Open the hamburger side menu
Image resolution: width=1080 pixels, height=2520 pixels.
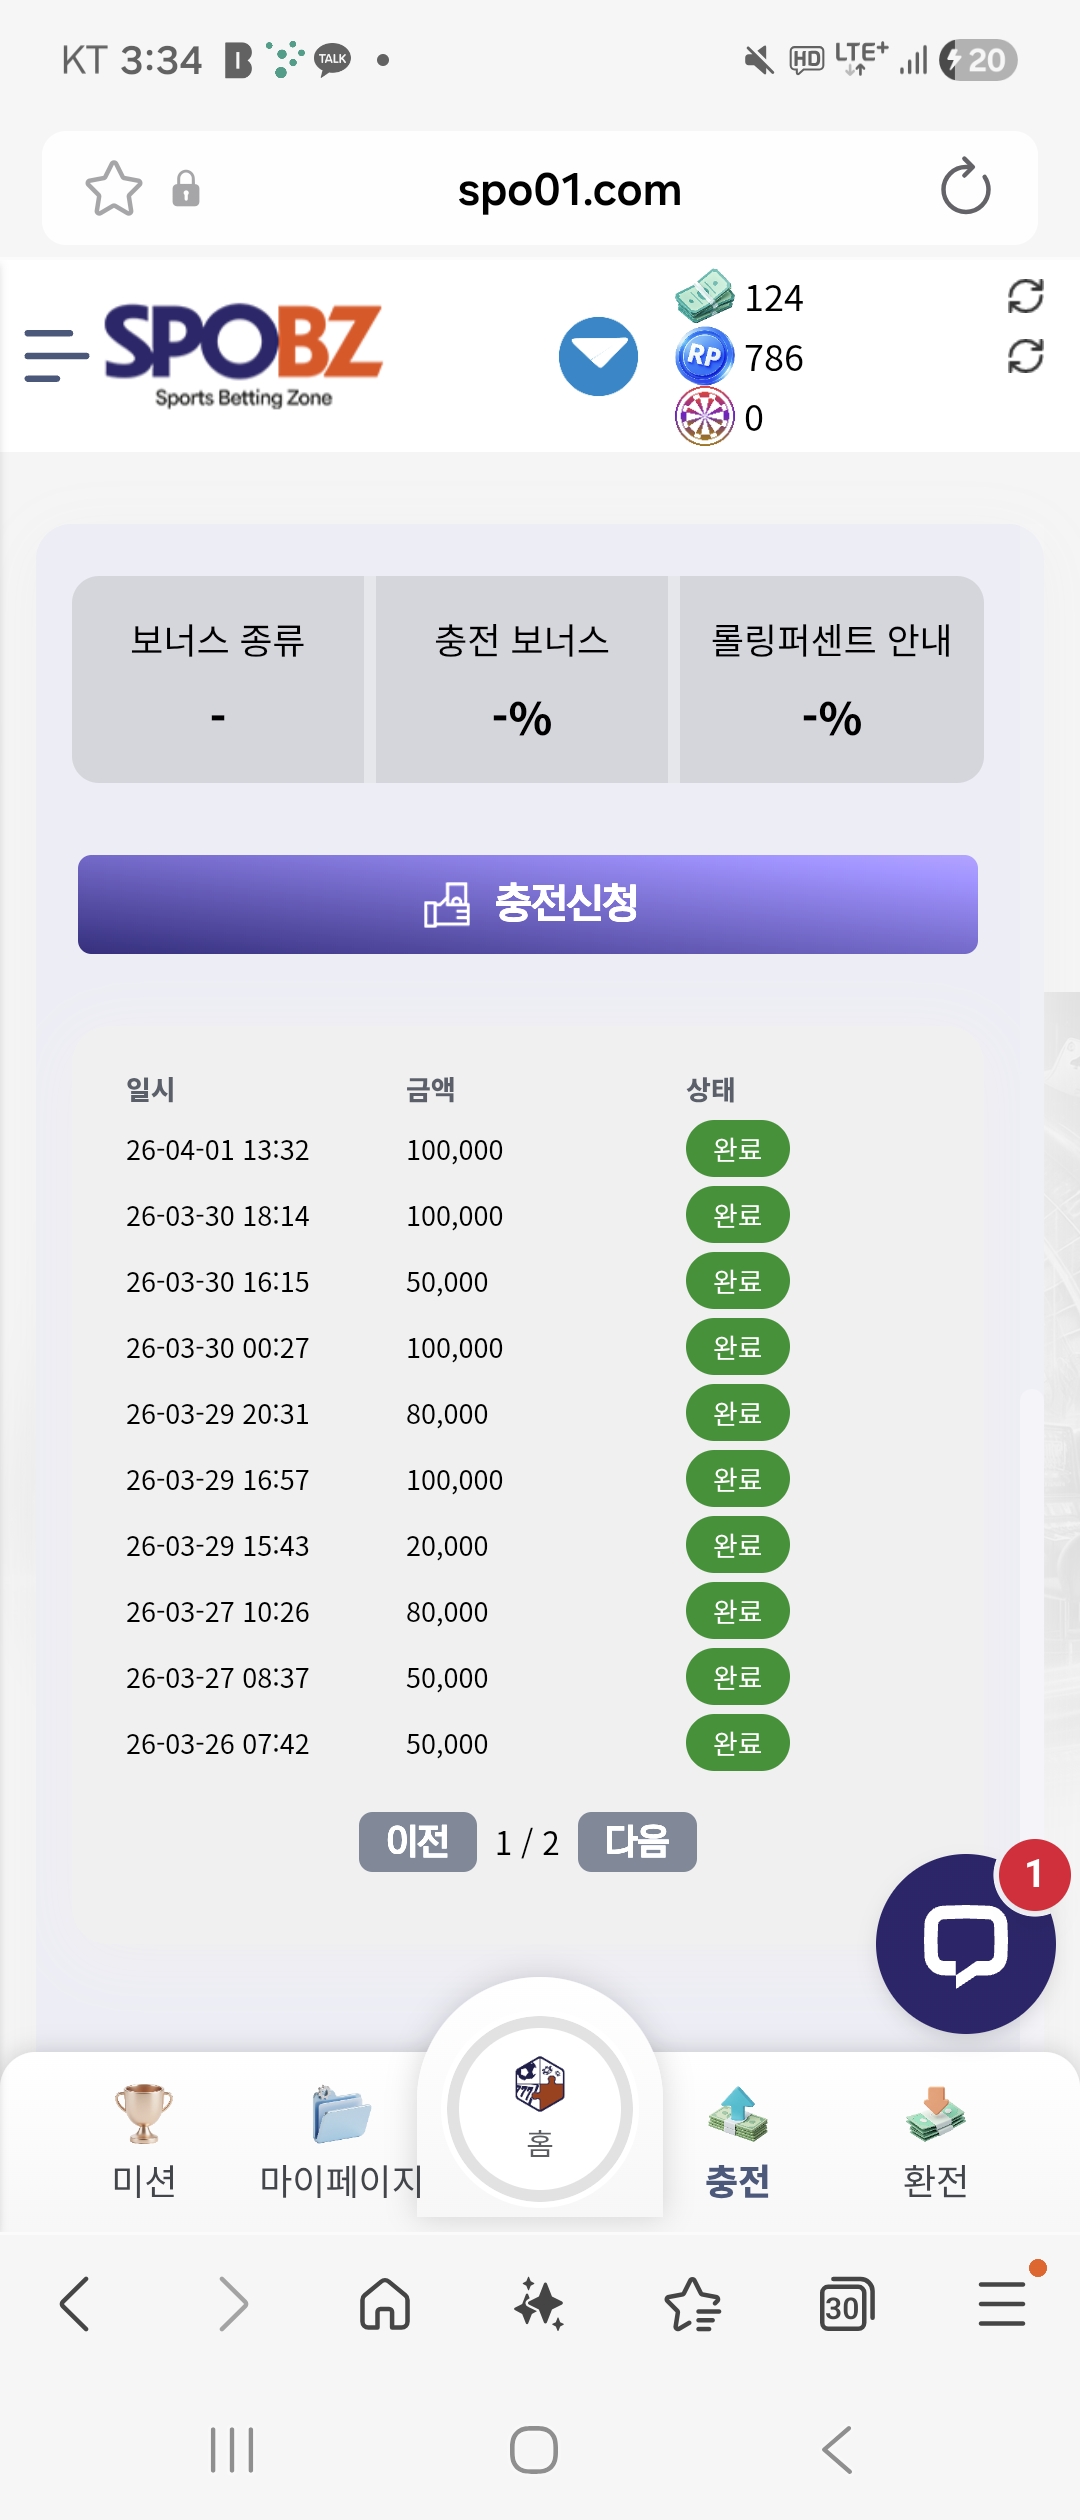(56, 356)
